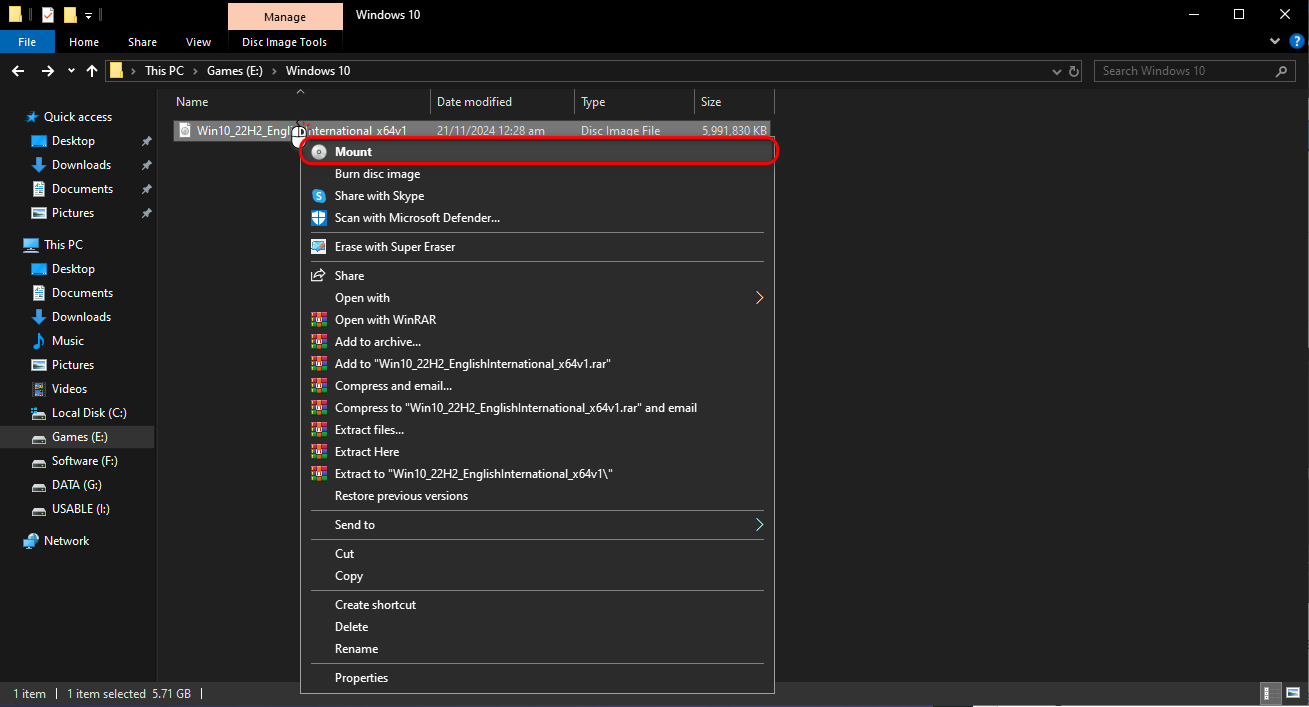Click the Search Windows 10 input box
The width and height of the screenshot is (1309, 707).
click(x=1183, y=71)
